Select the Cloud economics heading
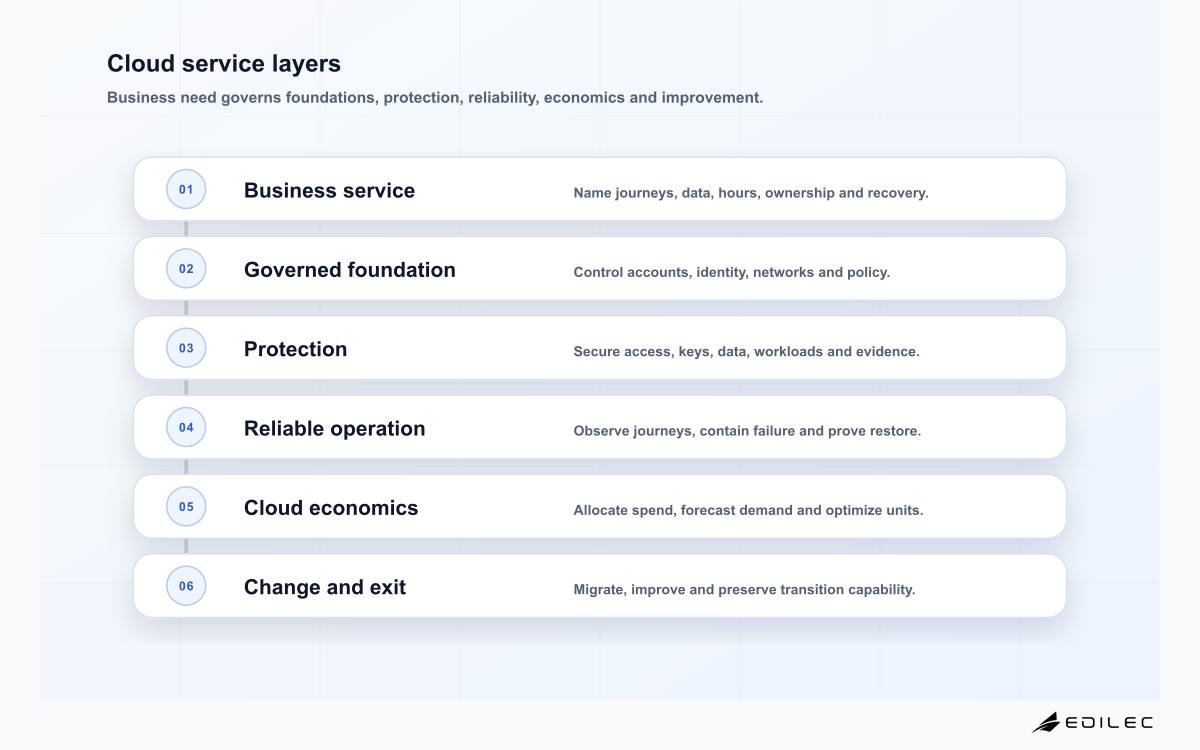 [331, 507]
